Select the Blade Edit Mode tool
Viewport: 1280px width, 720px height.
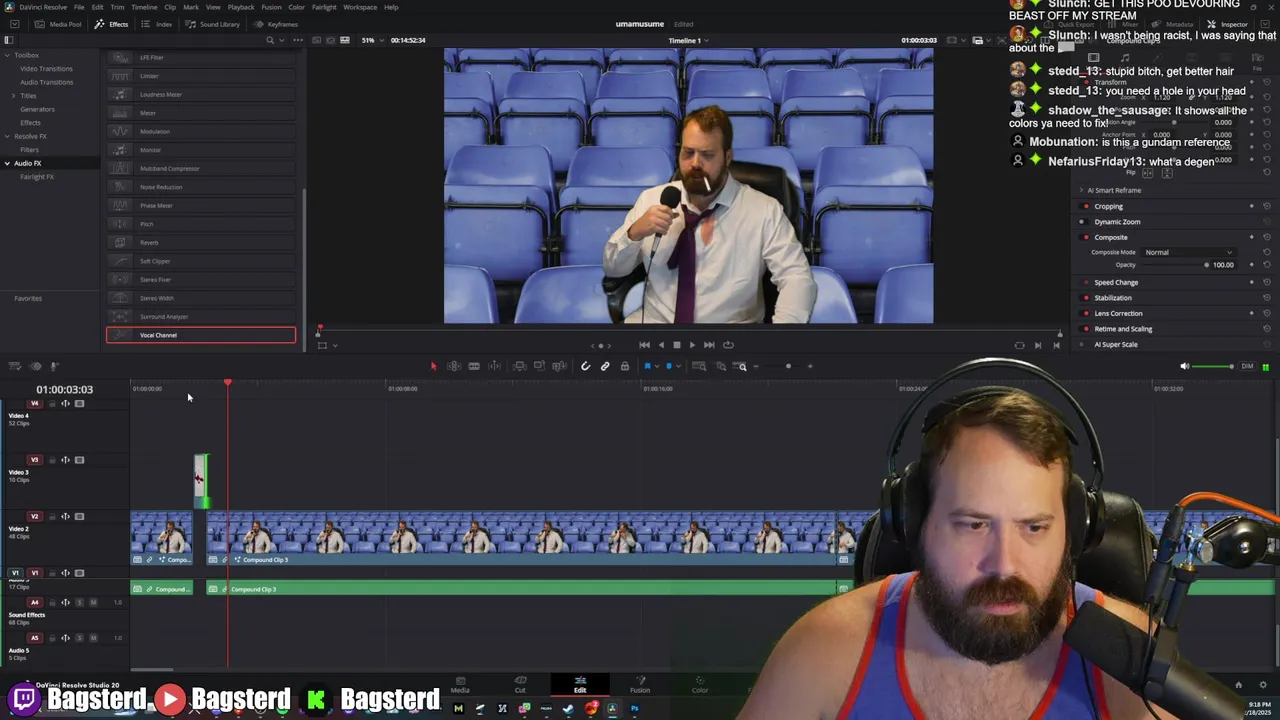pyautogui.click(x=474, y=366)
